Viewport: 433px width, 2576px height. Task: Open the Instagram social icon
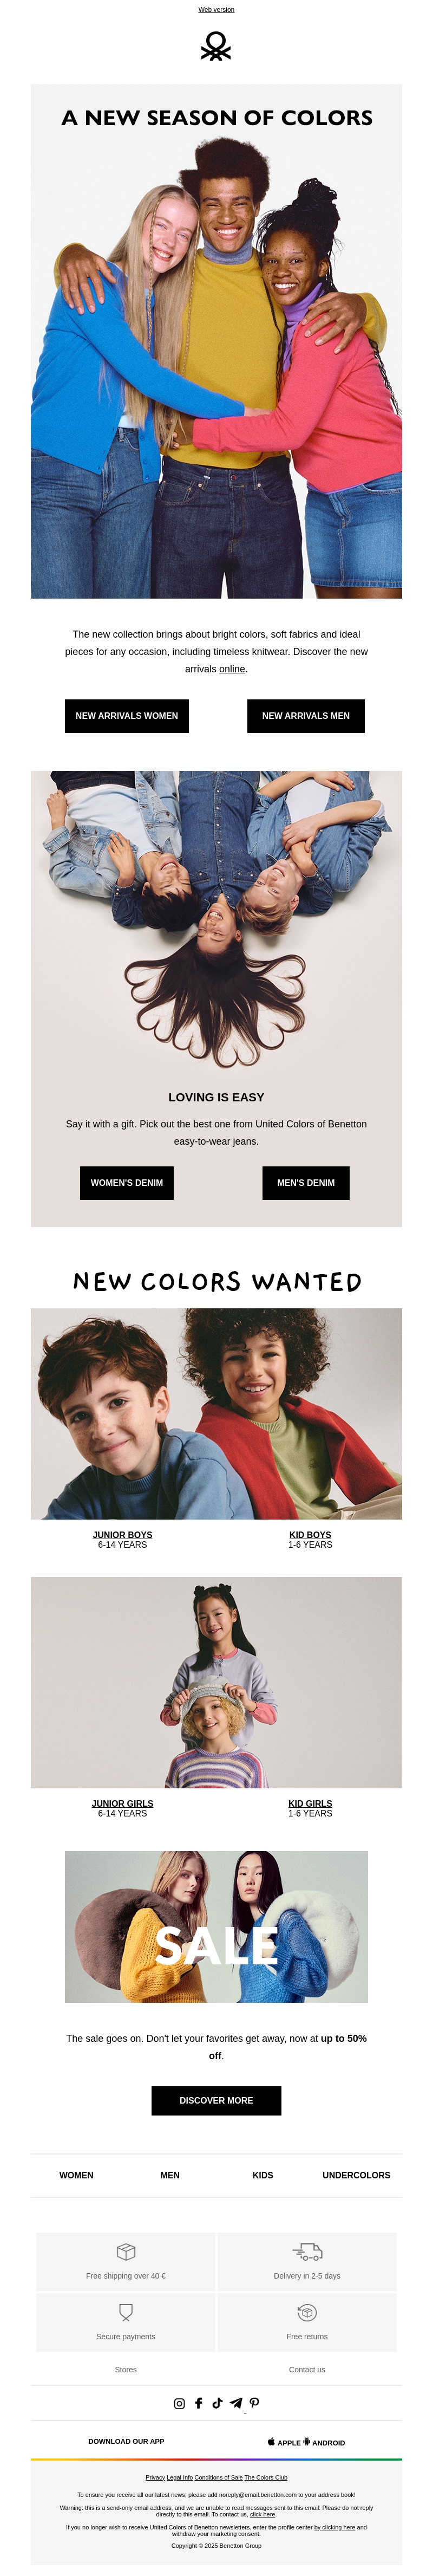tap(179, 2403)
